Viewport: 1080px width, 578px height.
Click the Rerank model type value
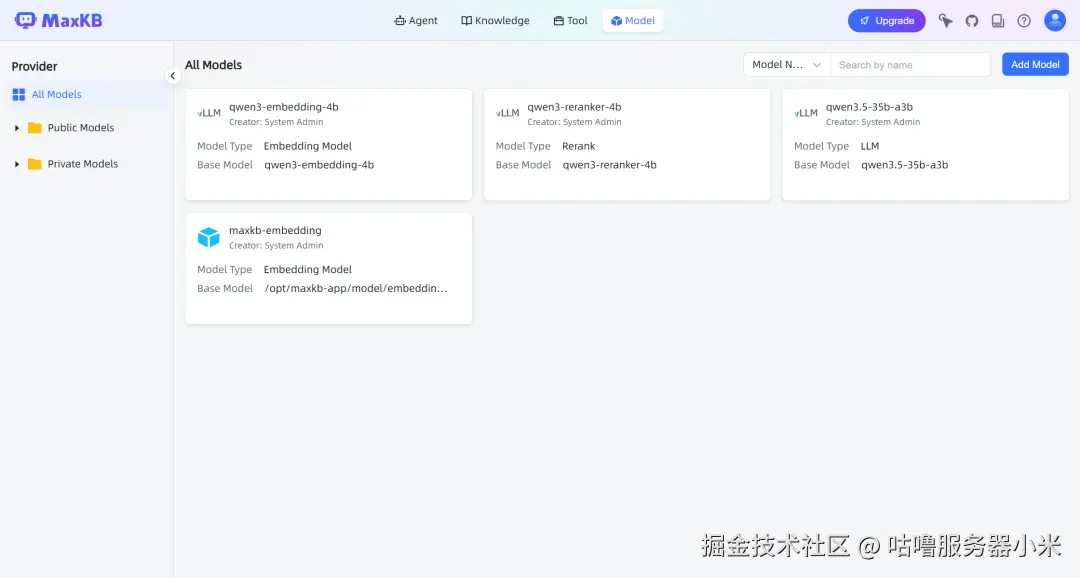(x=579, y=146)
